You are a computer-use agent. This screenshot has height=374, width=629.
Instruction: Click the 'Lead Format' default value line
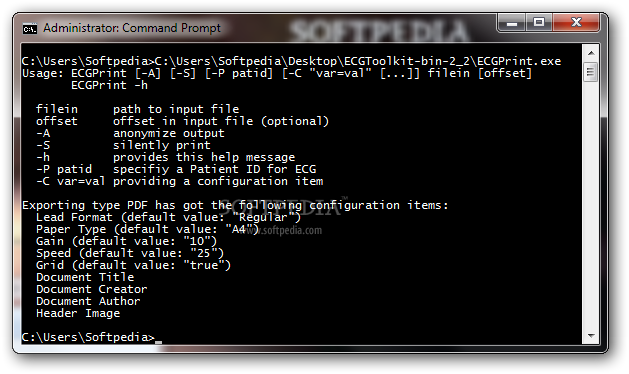point(168,217)
